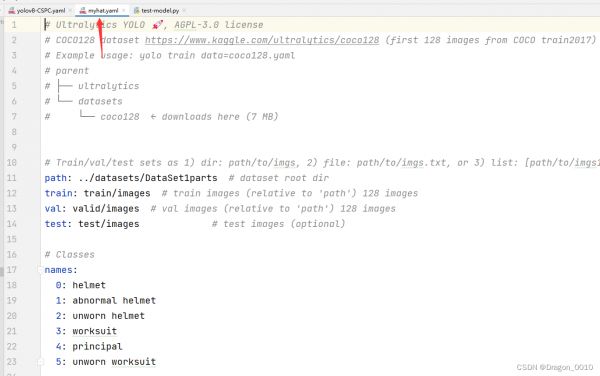Switch to the test-model.py tab
This screenshot has height=376, width=600.
coord(160,11)
